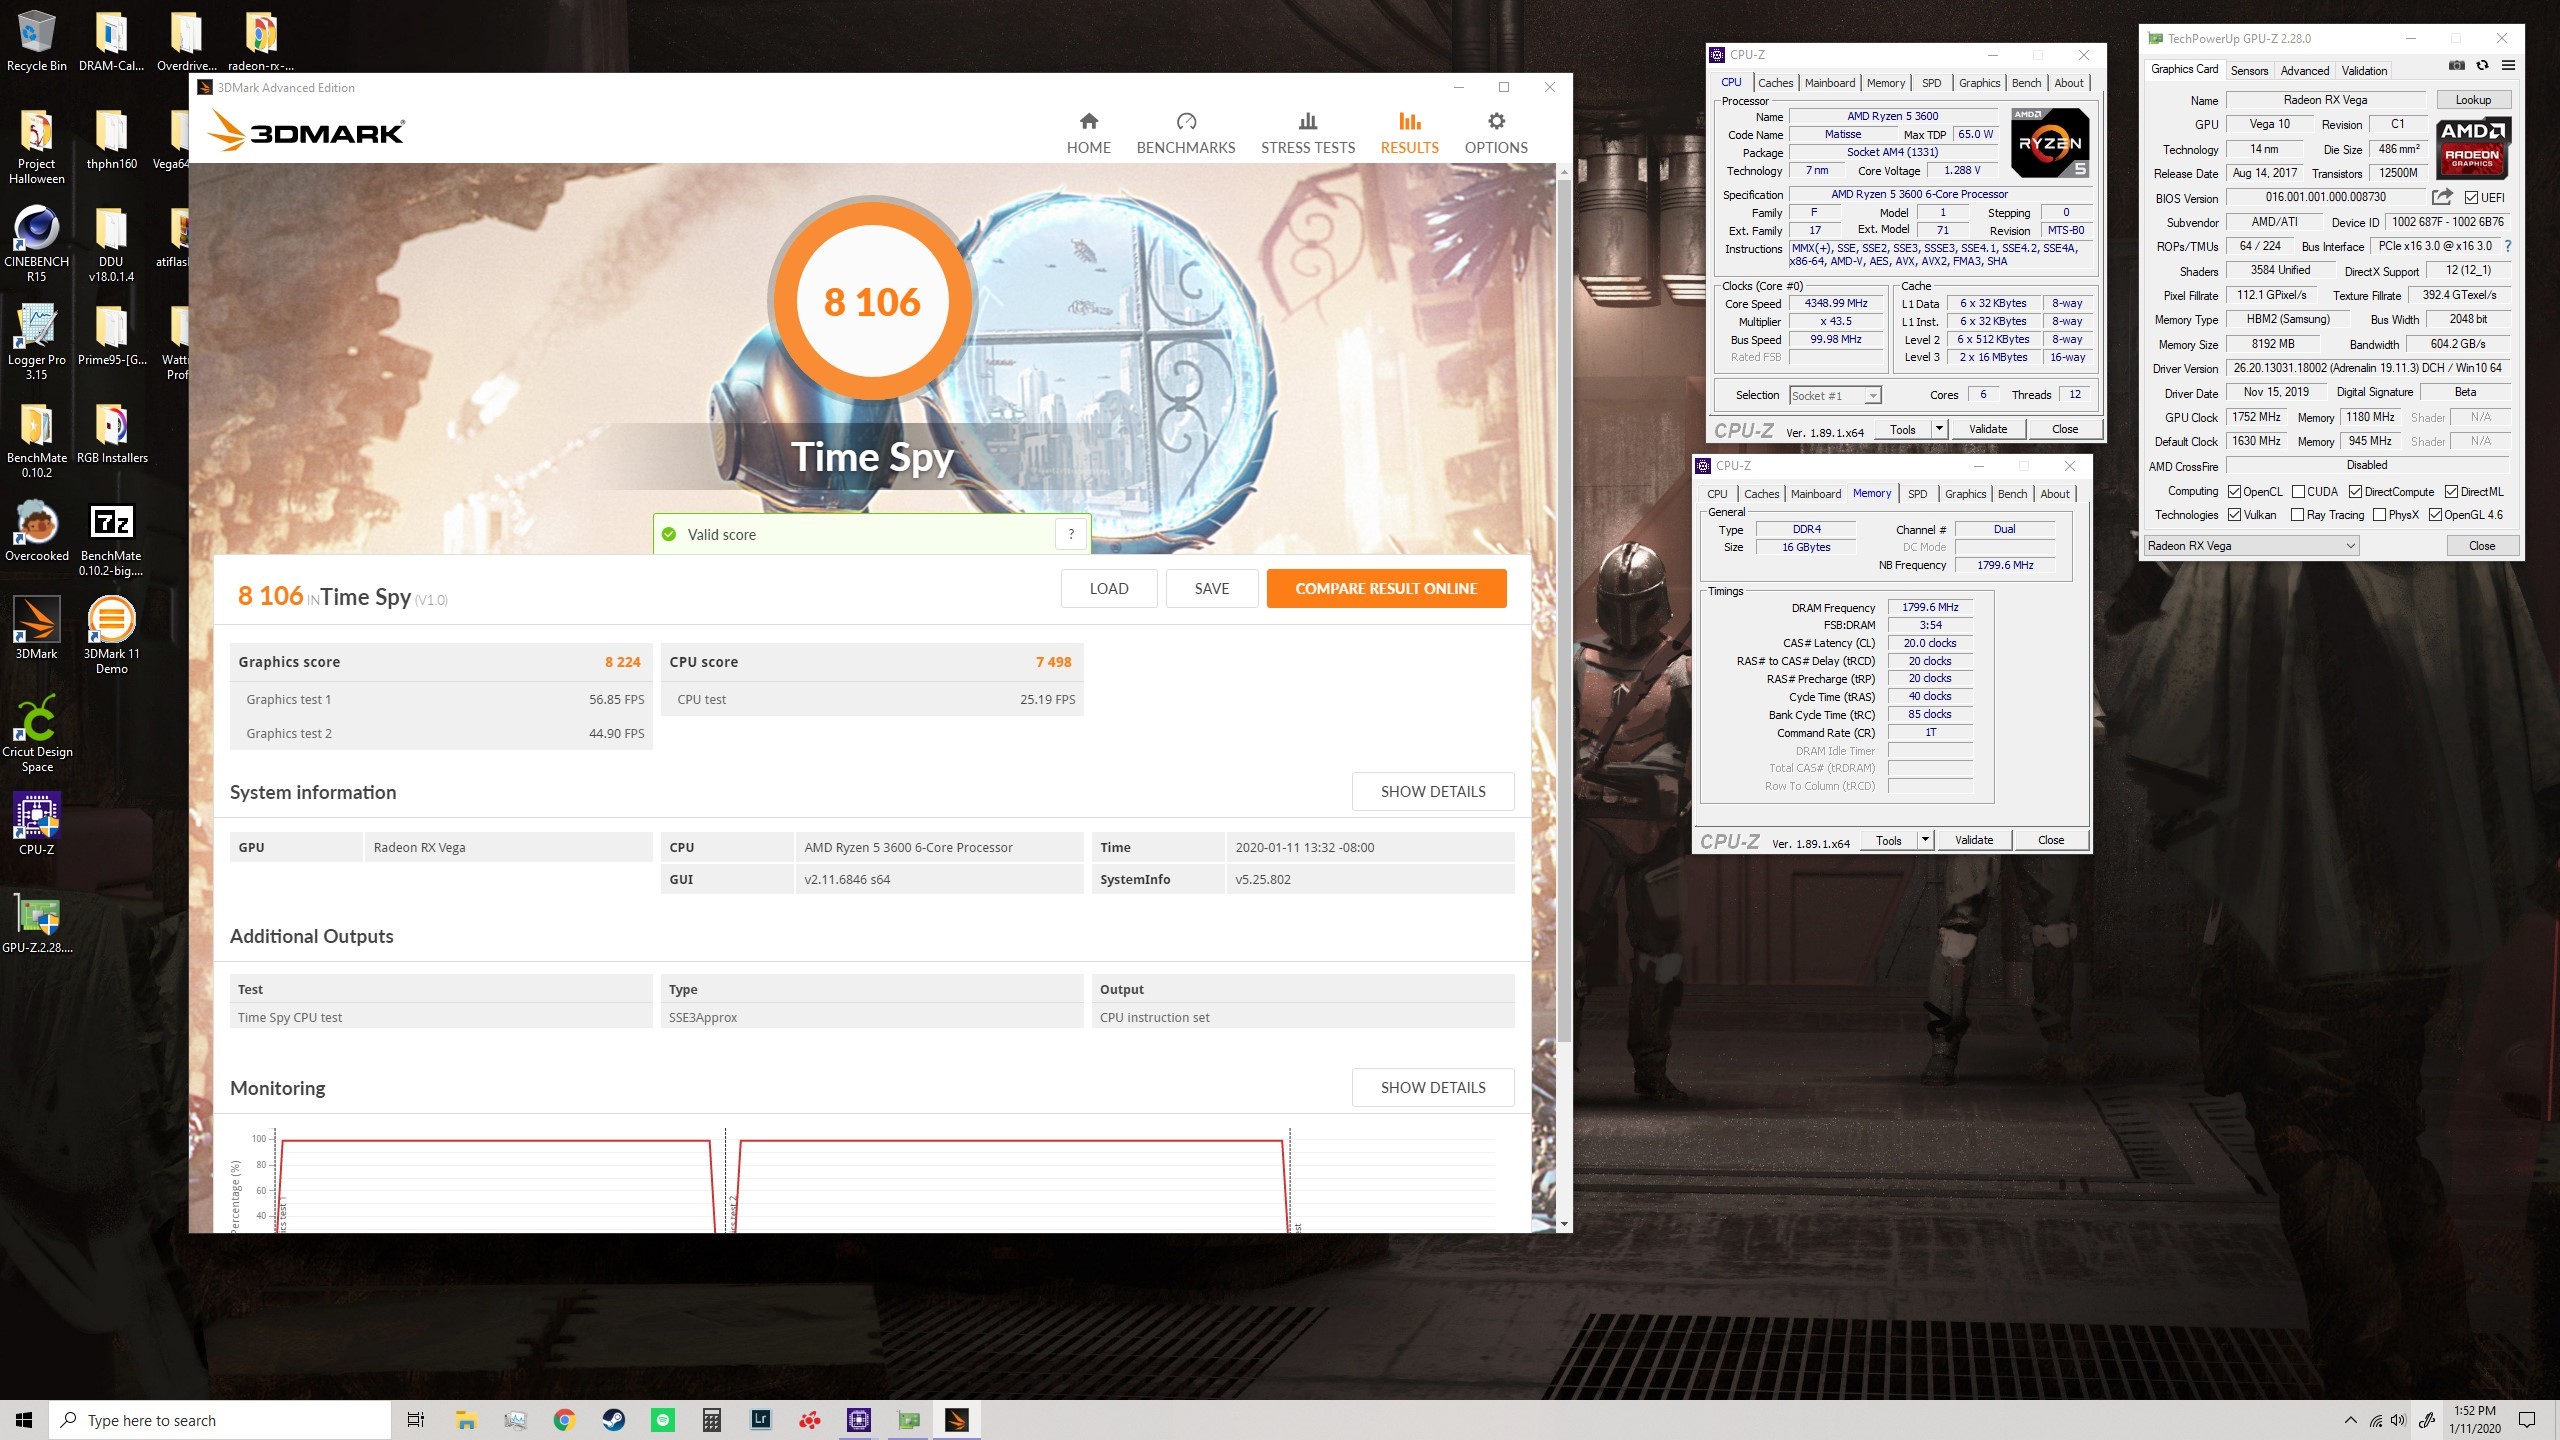Toggle the DirectCompute checkbox in GPU-Z

click(x=2355, y=491)
